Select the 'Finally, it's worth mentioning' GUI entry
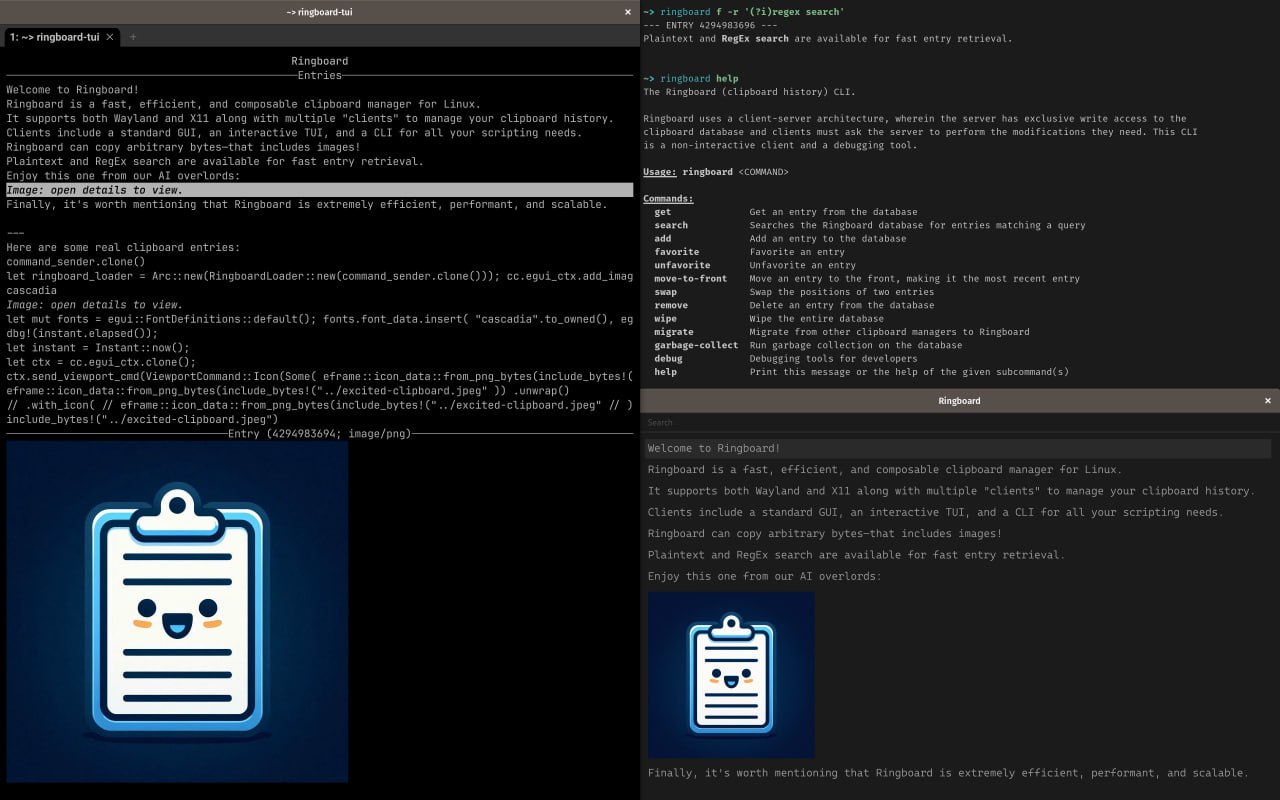Image resolution: width=1280 pixels, height=800 pixels. pyautogui.click(x=947, y=772)
